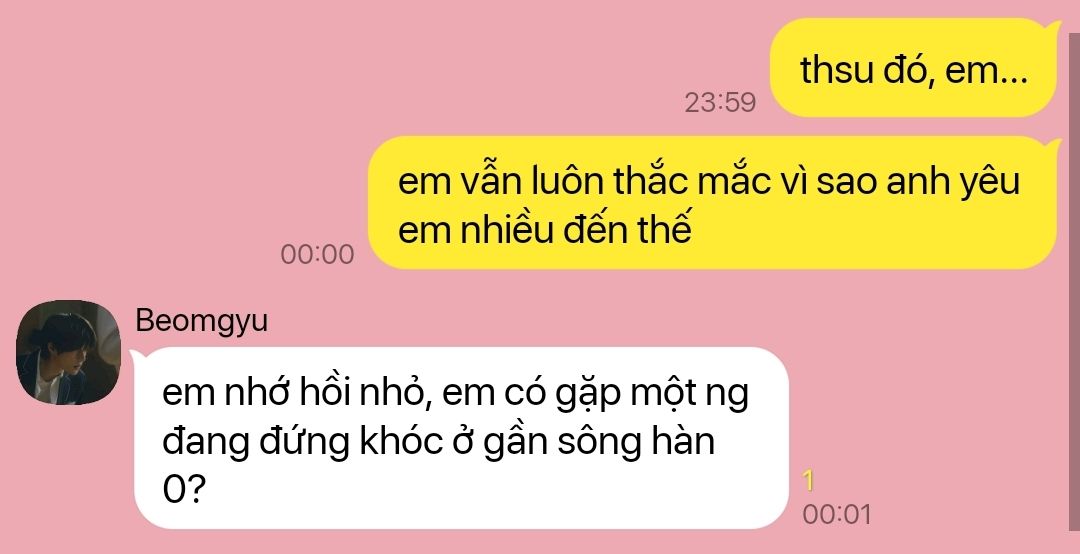1080x554 pixels.
Task: Select the 'thsu đó, em...' yellow bubble
Action: pyautogui.click(x=913, y=68)
